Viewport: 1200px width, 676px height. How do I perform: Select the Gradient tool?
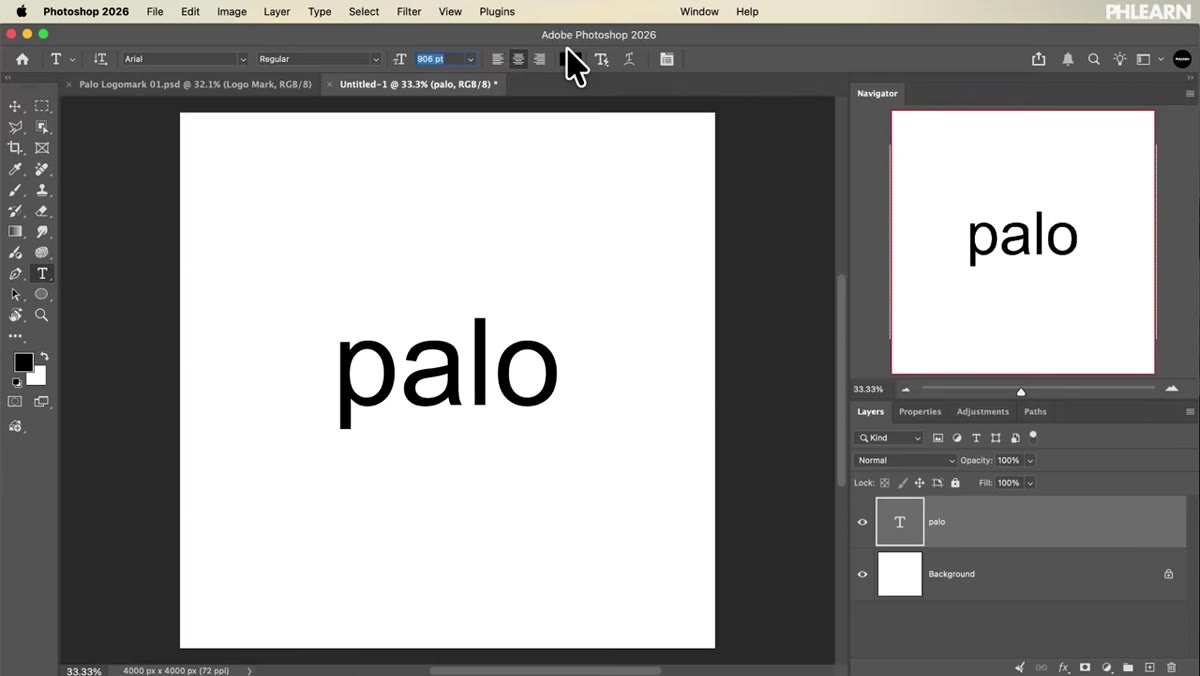pyautogui.click(x=15, y=231)
